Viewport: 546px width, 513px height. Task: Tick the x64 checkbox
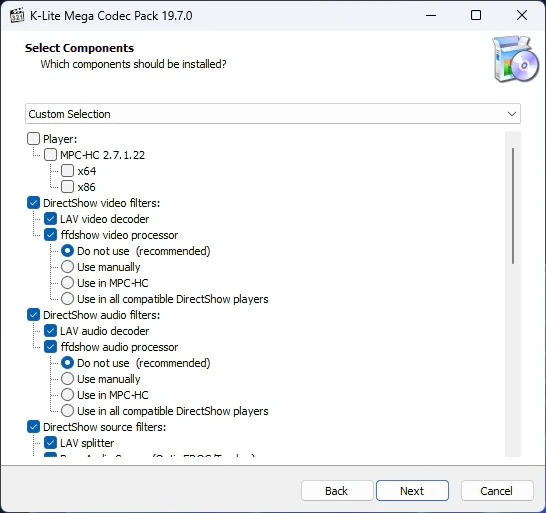click(68, 171)
